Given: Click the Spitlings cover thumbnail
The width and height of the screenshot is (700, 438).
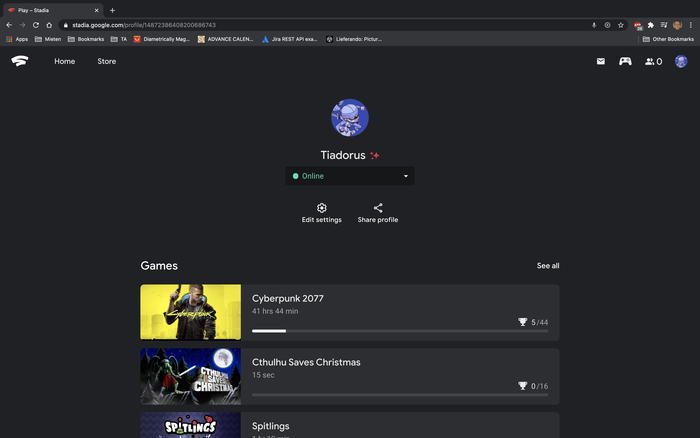Looking at the screenshot, I should [191, 425].
